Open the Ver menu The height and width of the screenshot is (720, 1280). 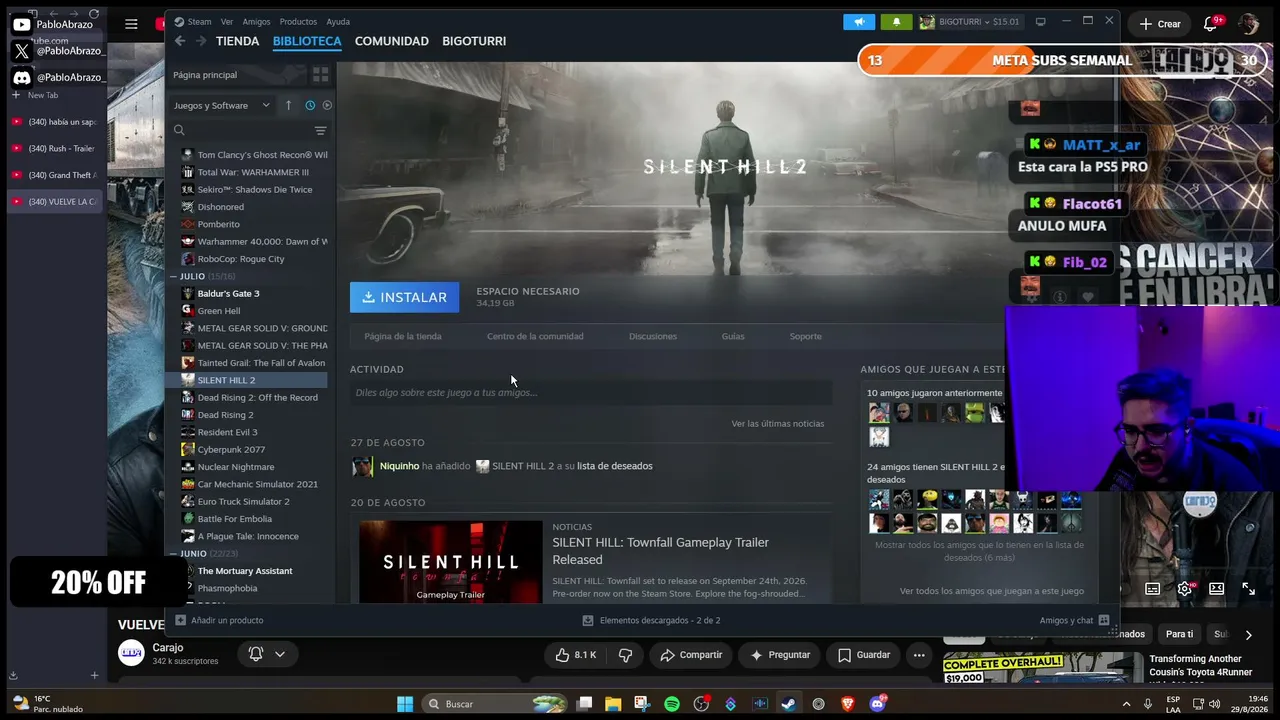tap(227, 22)
